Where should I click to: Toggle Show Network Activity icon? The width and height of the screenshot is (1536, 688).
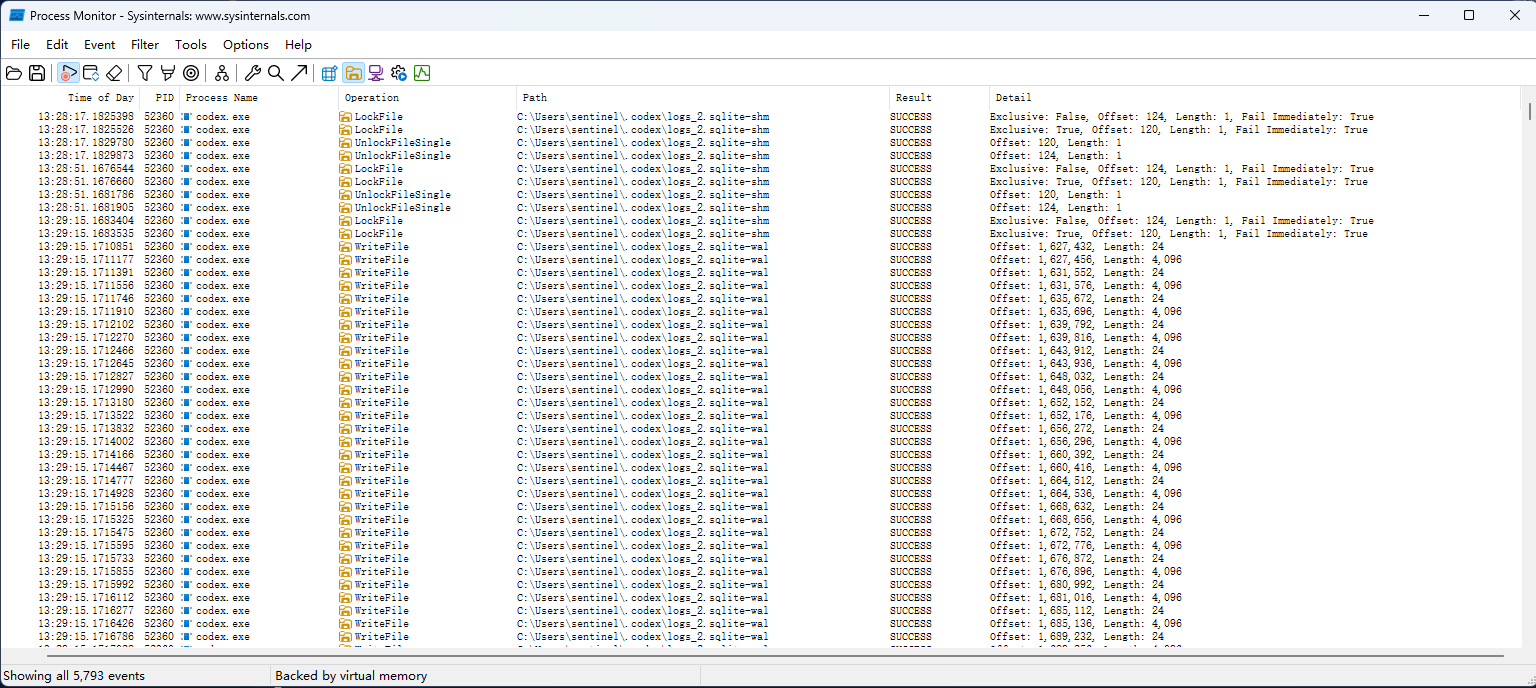[x=376, y=73]
